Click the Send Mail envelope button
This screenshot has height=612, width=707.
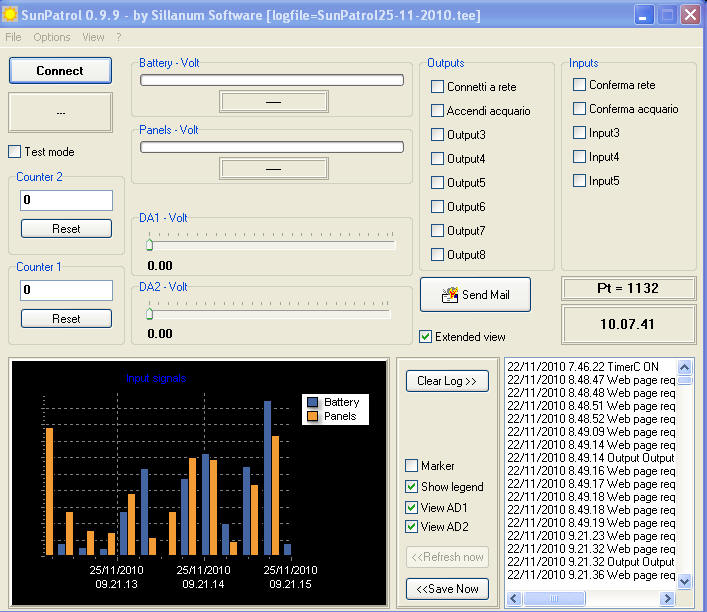(475, 295)
